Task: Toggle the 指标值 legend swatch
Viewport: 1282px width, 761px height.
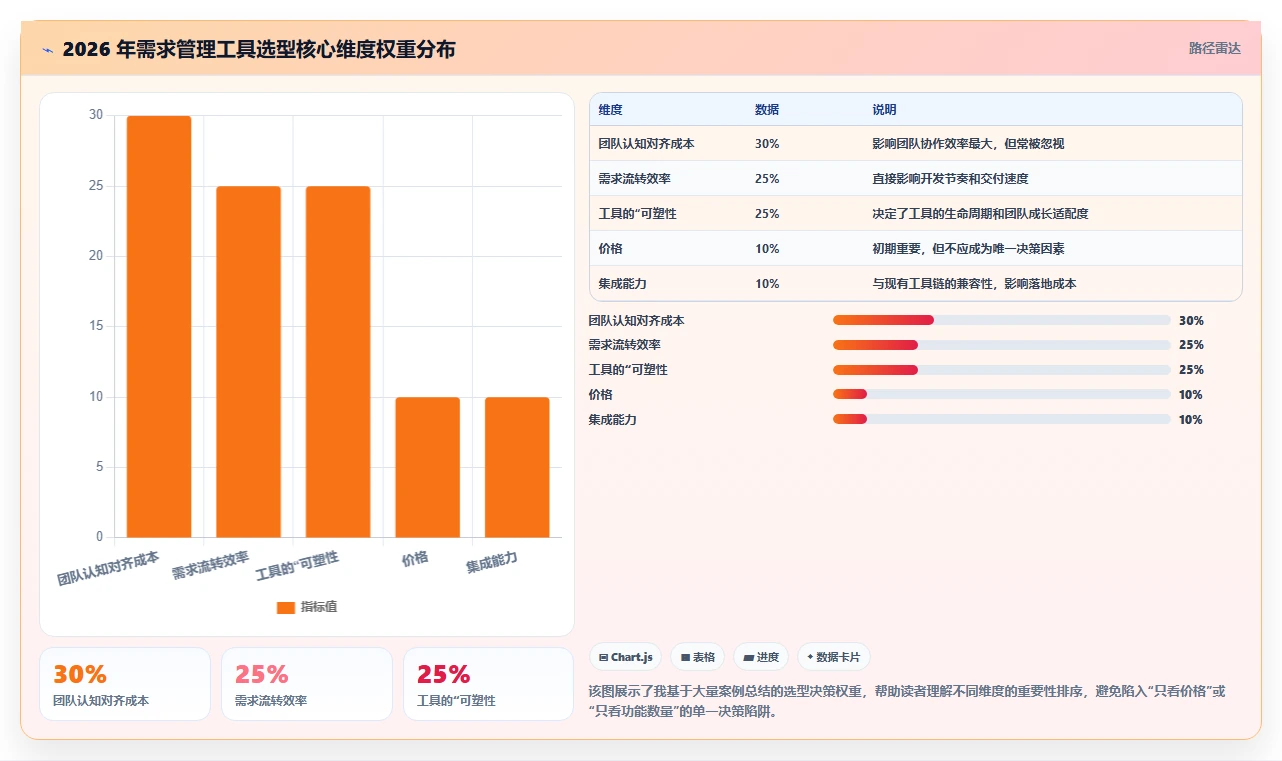Action: [286, 607]
